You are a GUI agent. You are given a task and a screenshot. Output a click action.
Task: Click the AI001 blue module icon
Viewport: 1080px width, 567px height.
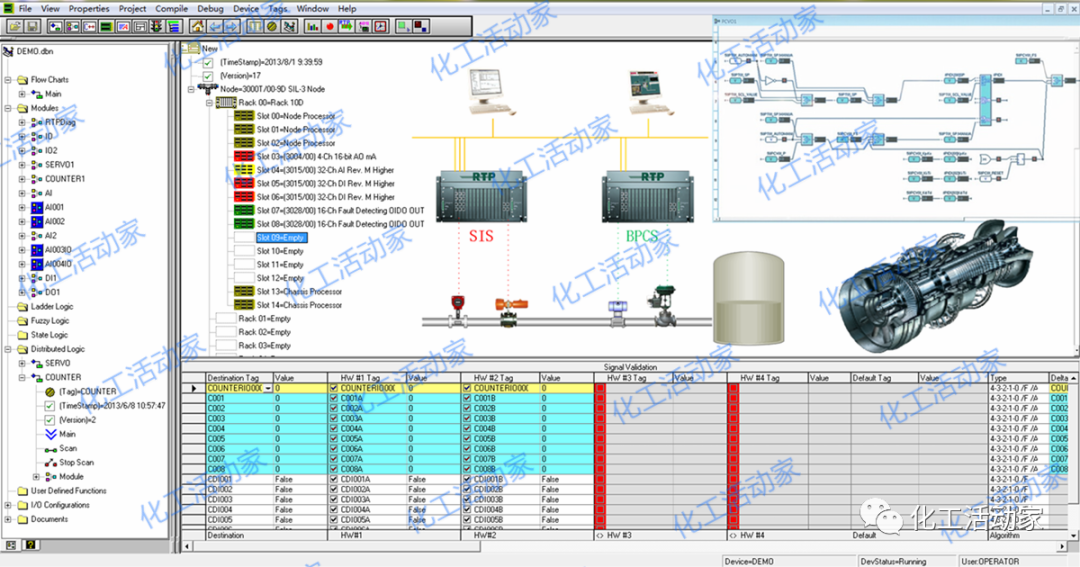[x=37, y=207]
